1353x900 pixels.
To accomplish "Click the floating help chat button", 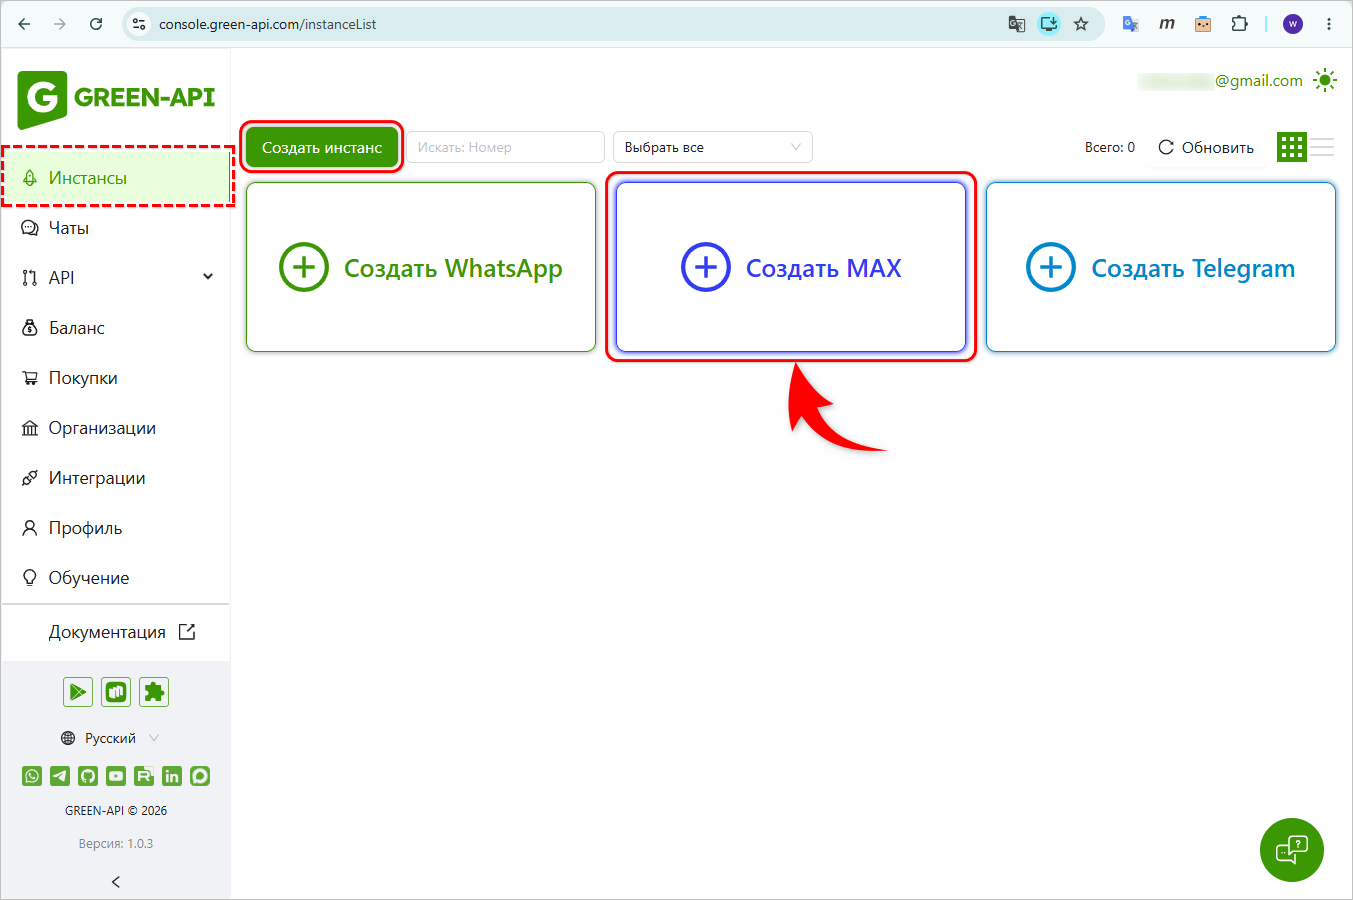I will click(x=1292, y=850).
